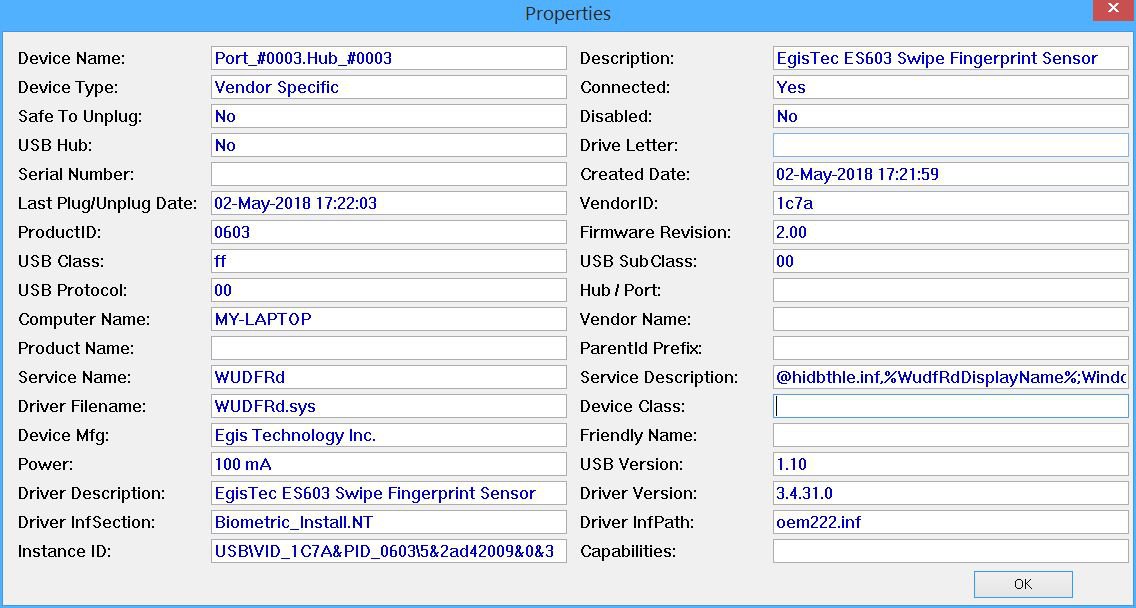Viewport: 1136px width, 608px height.
Task: Click the Service Name field WUDFRd
Action: (x=388, y=377)
